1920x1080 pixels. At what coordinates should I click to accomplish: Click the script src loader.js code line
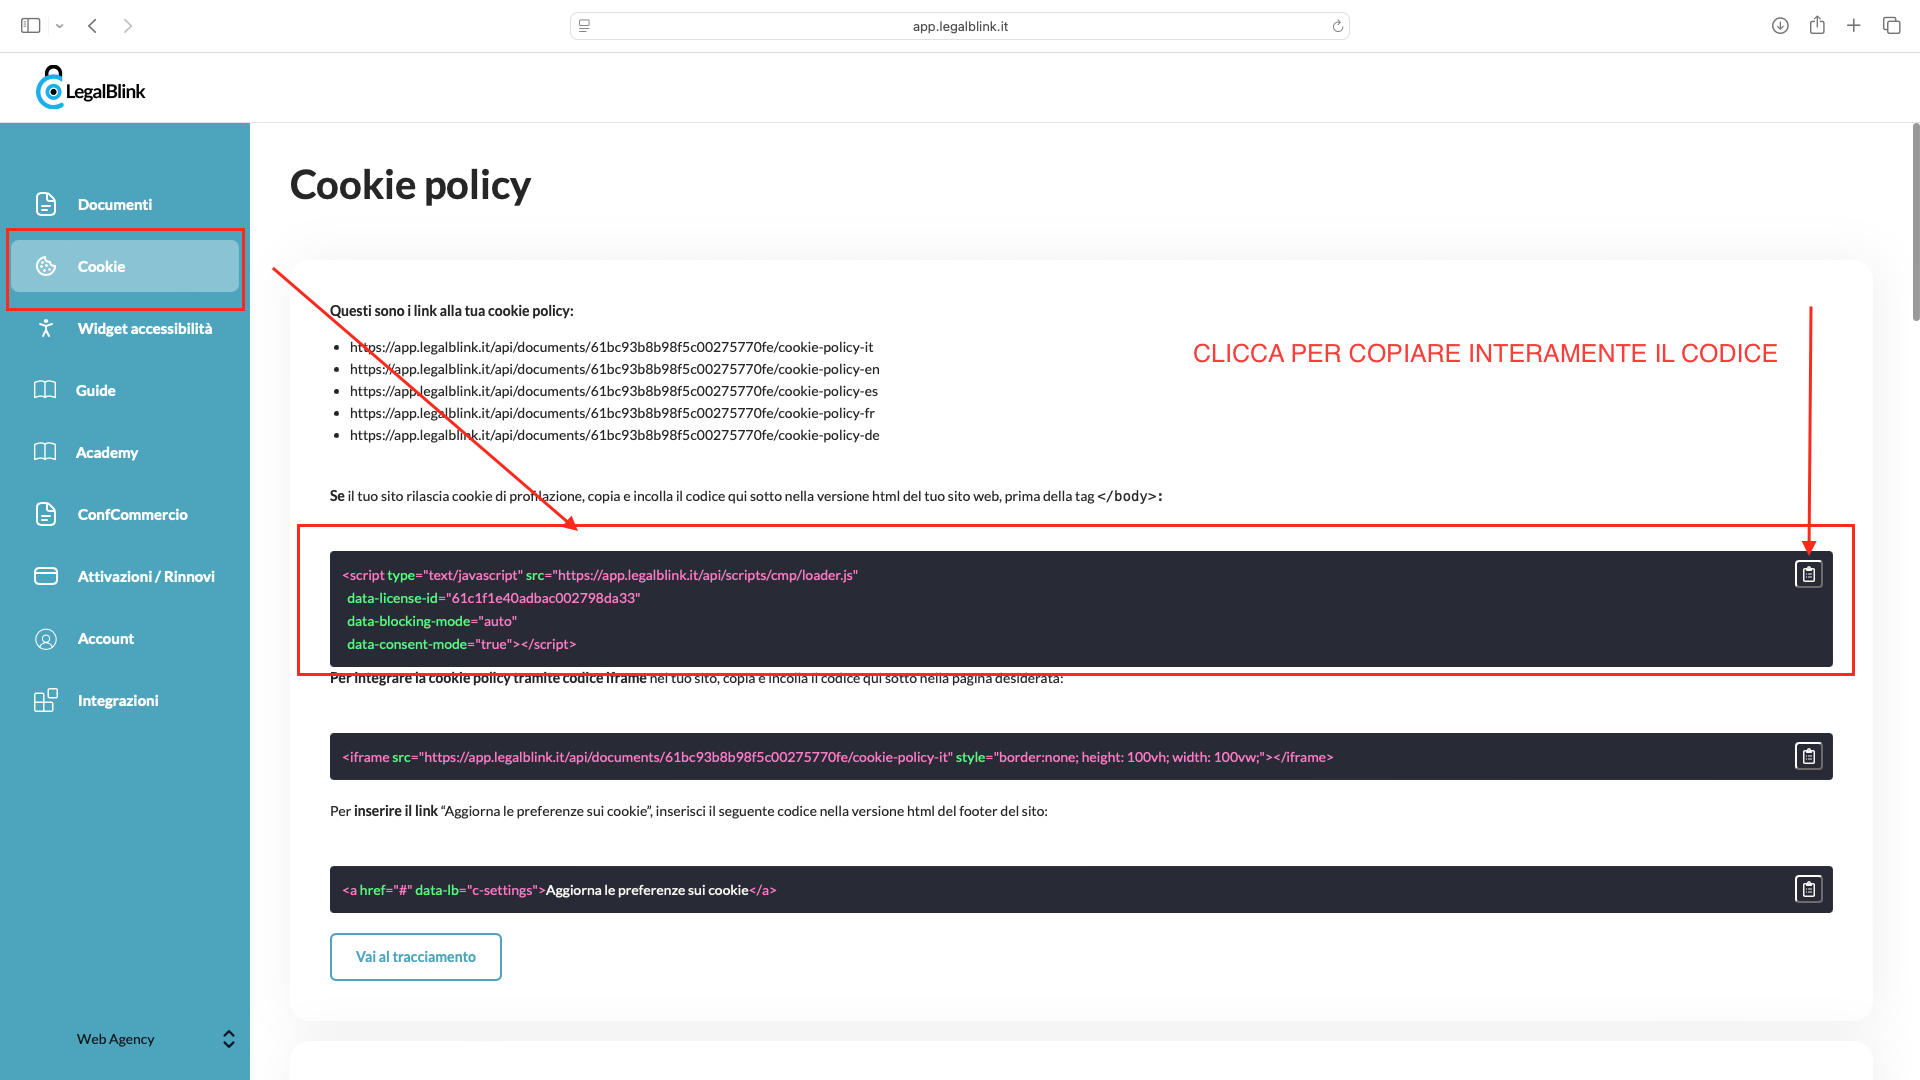[x=600, y=575]
